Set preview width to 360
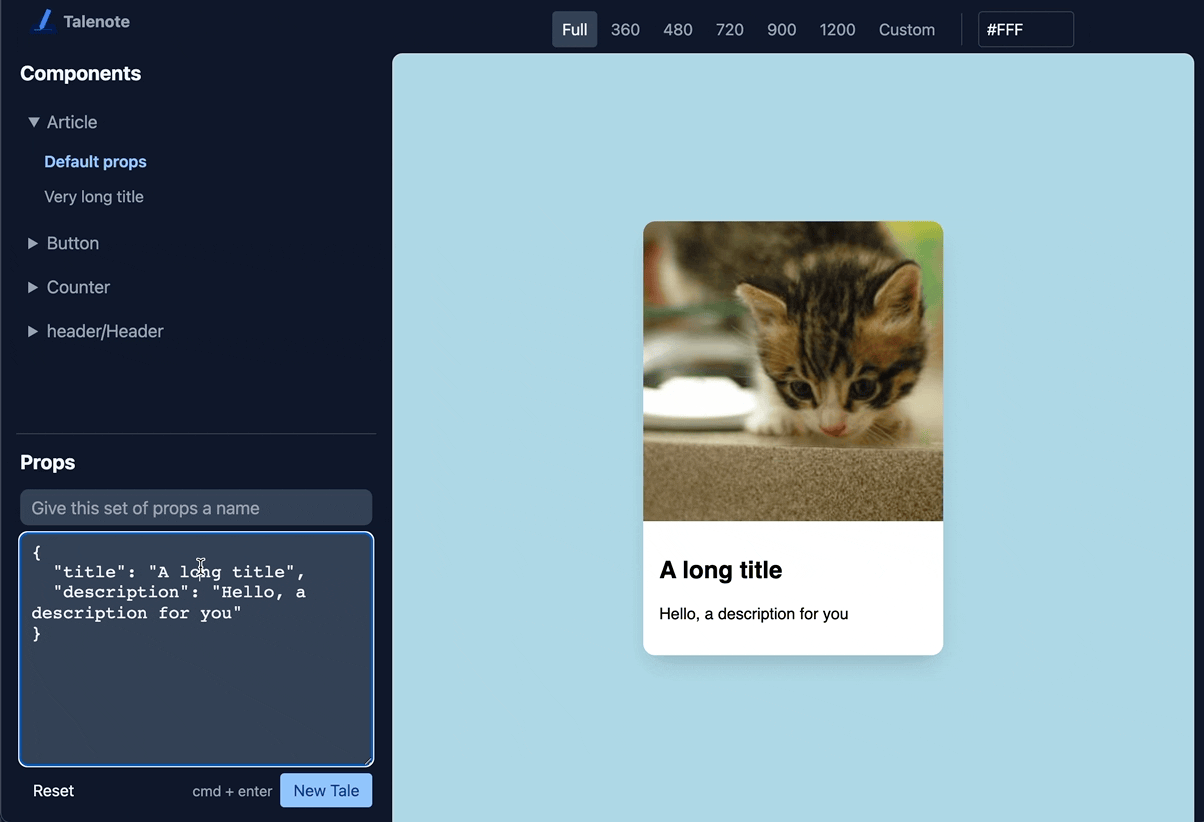 coord(625,30)
